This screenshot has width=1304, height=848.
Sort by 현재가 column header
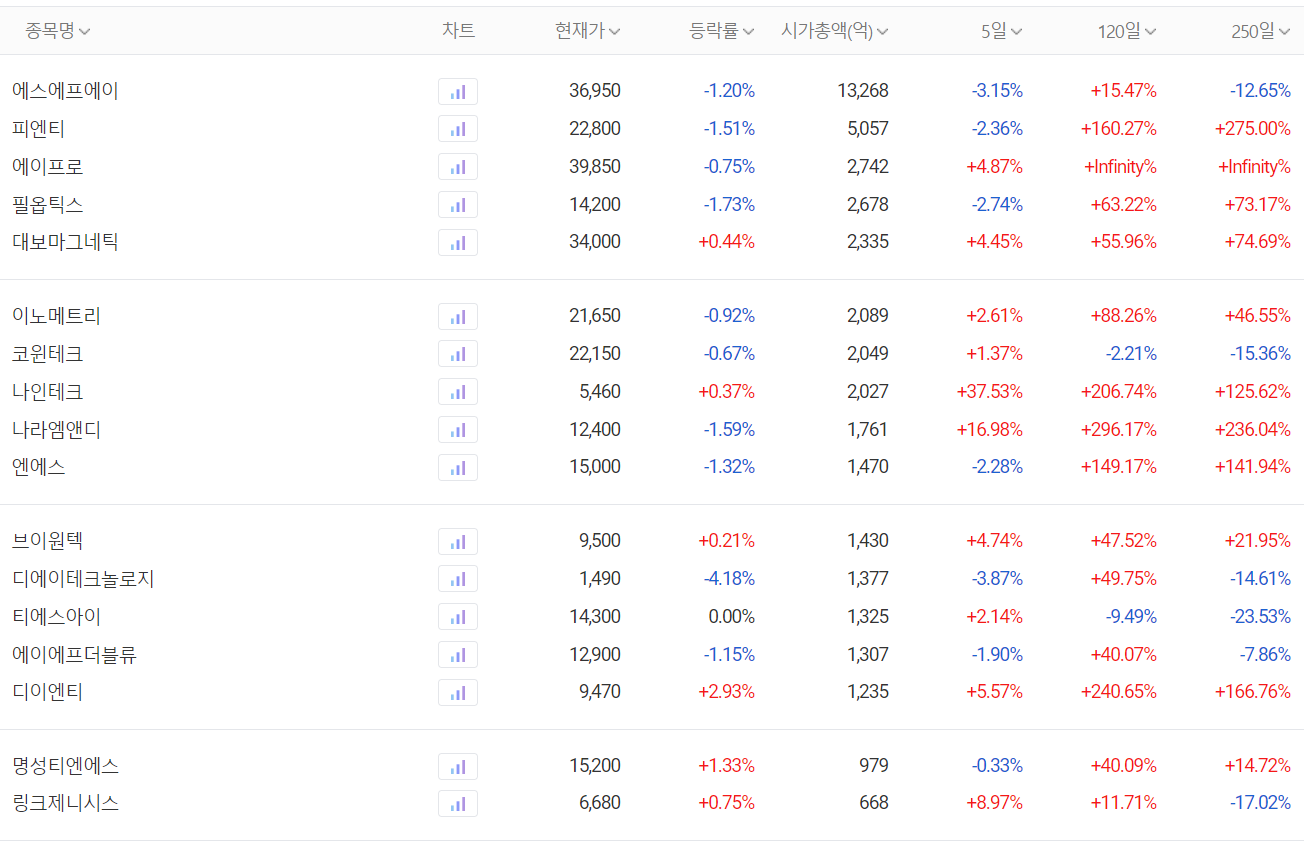(588, 31)
